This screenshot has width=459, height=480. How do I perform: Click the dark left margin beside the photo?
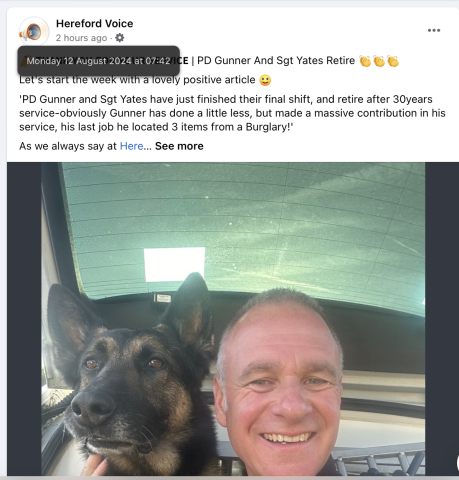(24, 319)
